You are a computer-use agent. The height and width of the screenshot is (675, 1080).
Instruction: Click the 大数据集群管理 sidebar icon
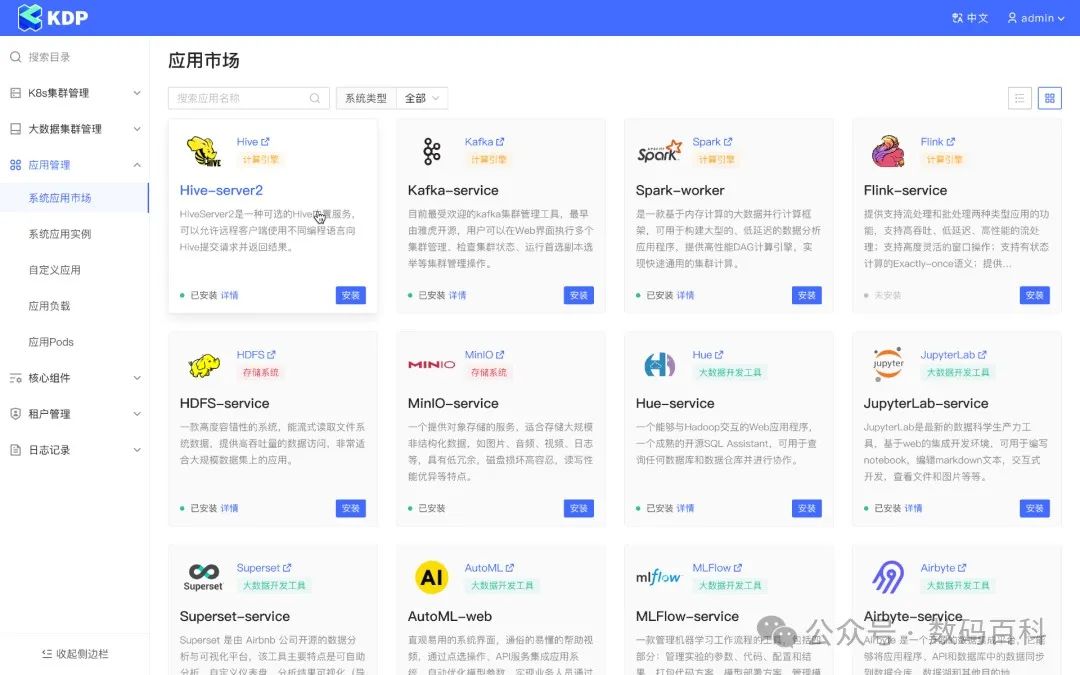coord(15,129)
